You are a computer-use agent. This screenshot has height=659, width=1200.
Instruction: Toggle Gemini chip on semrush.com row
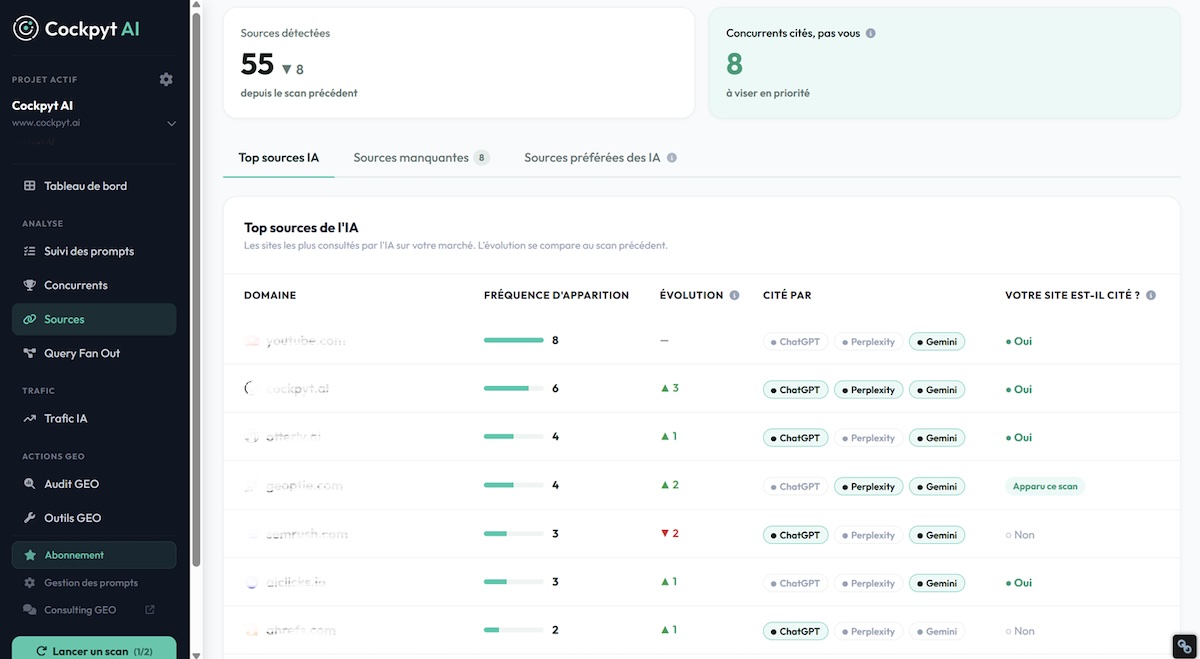point(936,535)
